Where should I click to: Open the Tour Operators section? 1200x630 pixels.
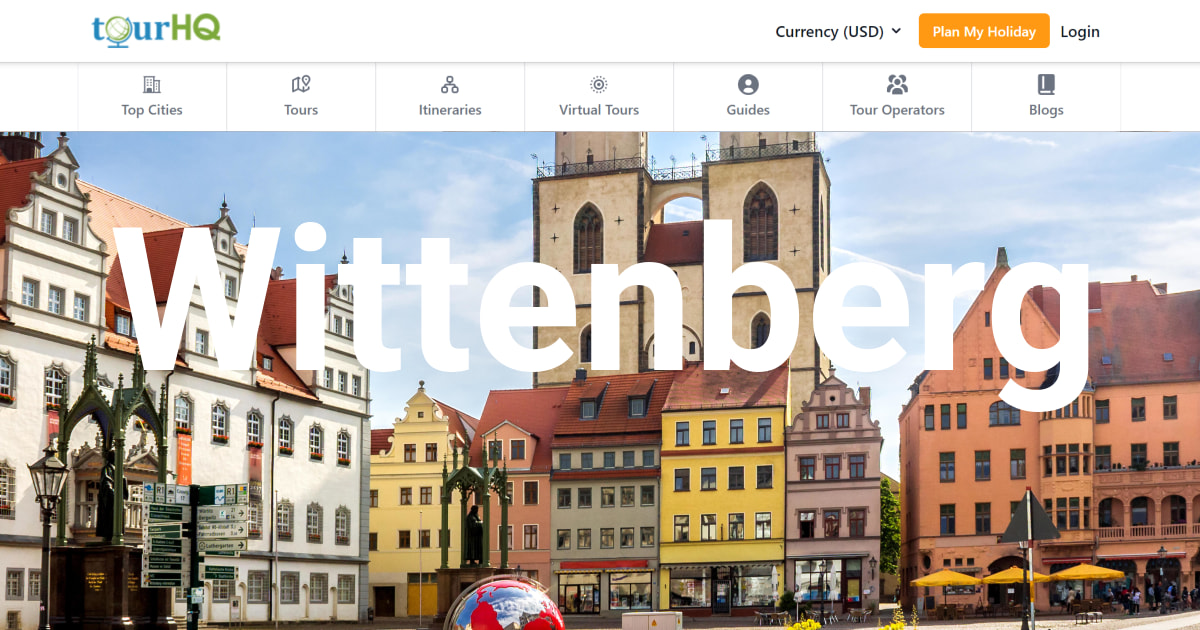tap(897, 110)
